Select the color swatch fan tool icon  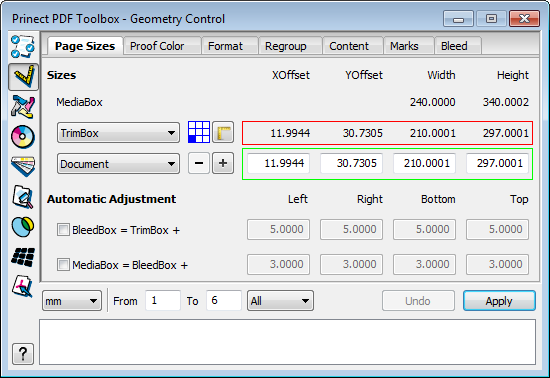[x=23, y=166]
